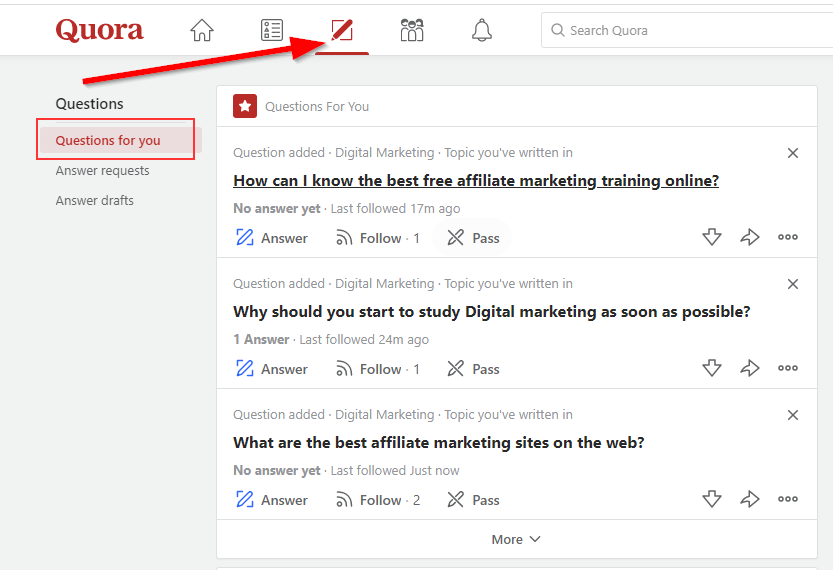833x570 pixels.
Task: Follow the best affiliate marketing sites question
Action: click(x=378, y=500)
